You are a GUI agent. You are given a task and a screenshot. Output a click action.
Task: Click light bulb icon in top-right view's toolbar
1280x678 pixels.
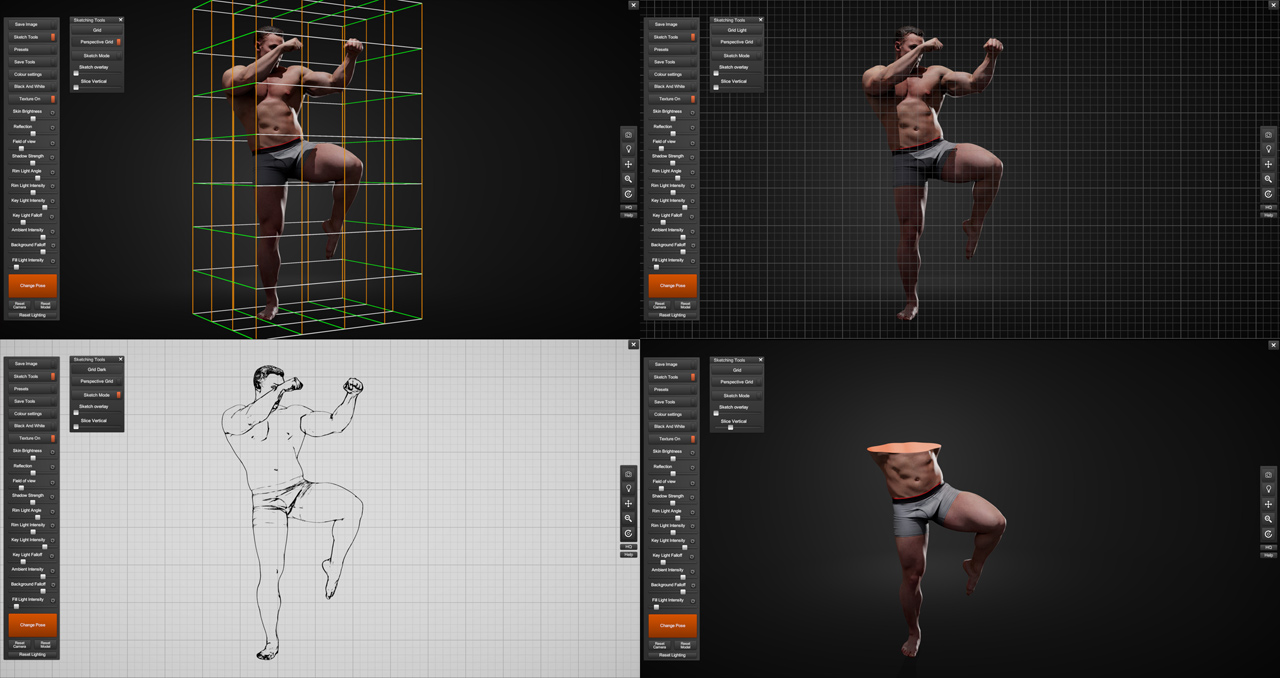[1268, 149]
